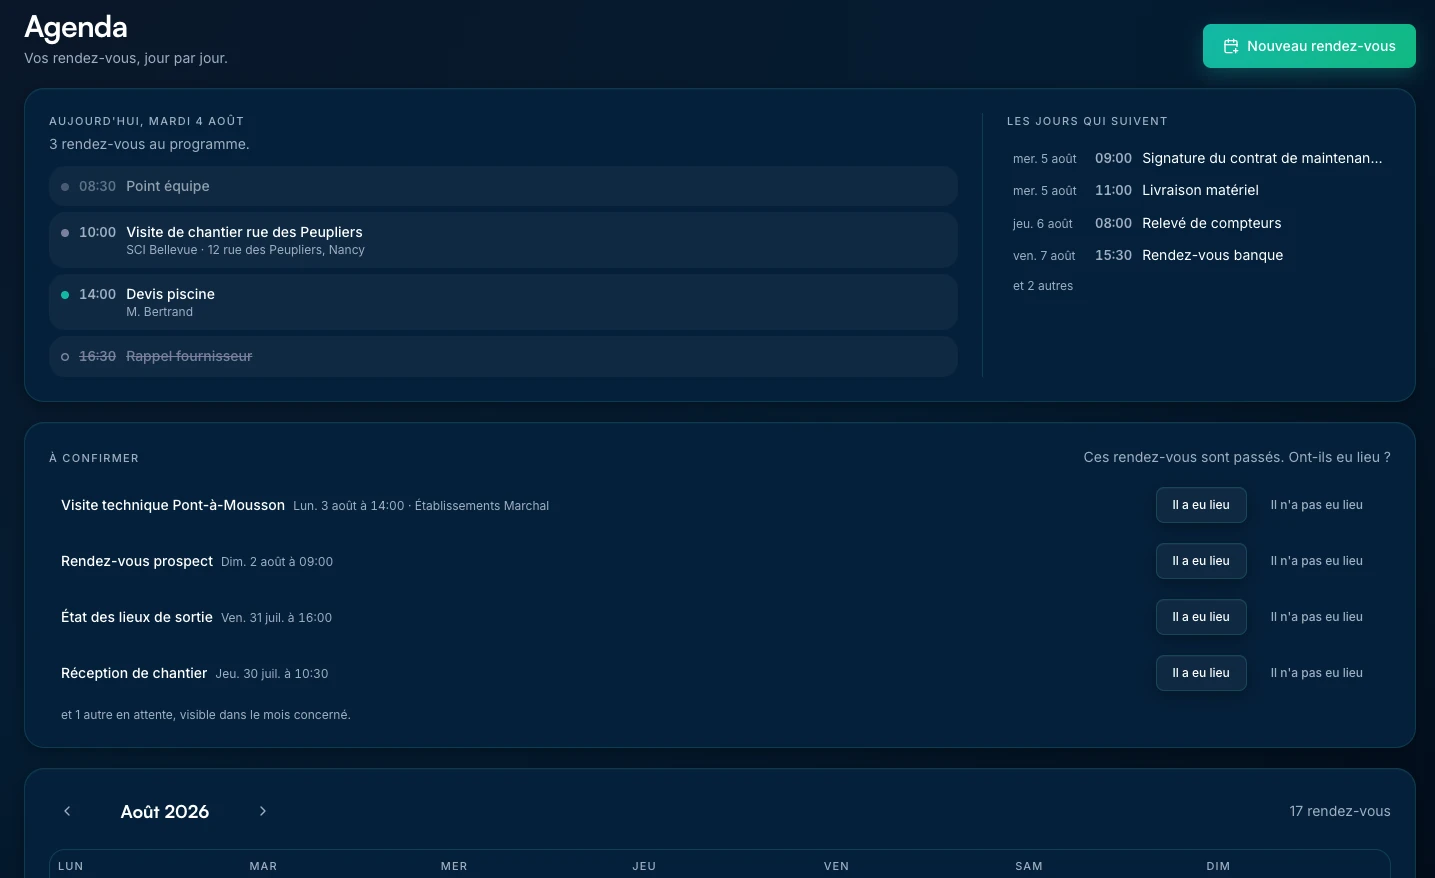Confirm Rendez-vous prospect took place
1435x878 pixels.
click(x=1201, y=561)
